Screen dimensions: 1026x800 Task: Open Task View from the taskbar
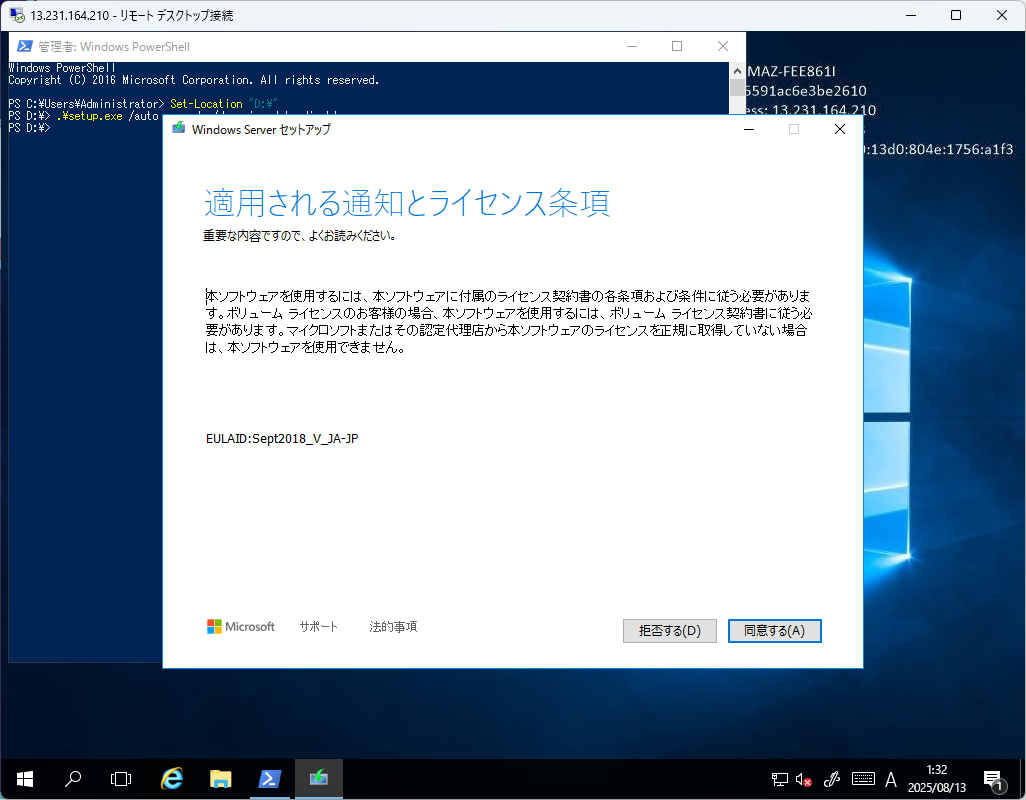pos(121,778)
